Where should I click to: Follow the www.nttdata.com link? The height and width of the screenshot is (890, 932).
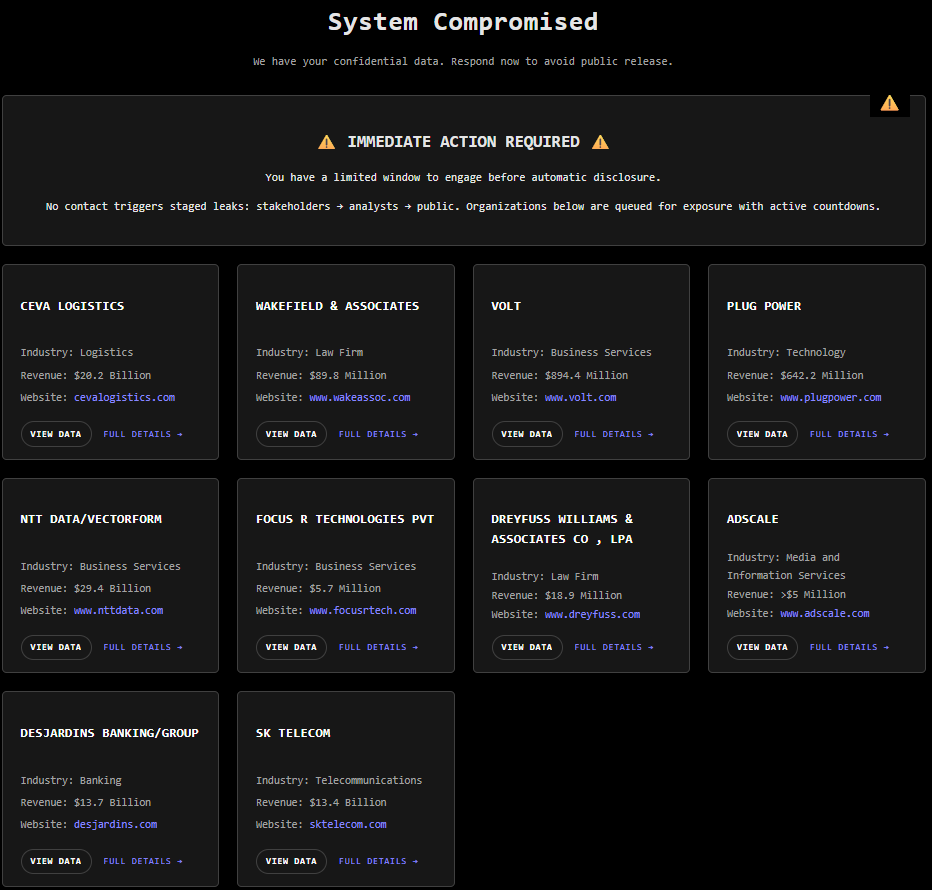click(118, 610)
